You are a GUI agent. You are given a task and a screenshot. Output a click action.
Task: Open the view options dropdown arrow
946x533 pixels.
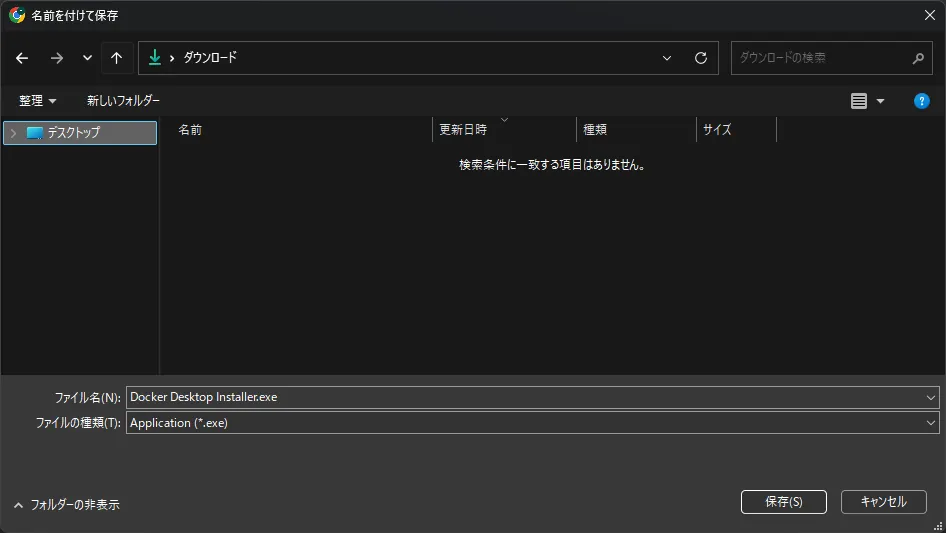pyautogui.click(x=880, y=101)
